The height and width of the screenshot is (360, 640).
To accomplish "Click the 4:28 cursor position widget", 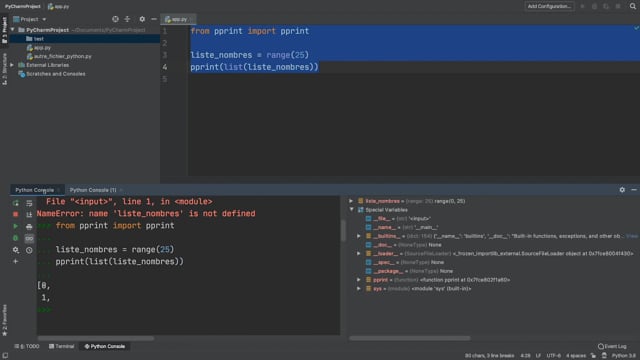I will point(525,356).
